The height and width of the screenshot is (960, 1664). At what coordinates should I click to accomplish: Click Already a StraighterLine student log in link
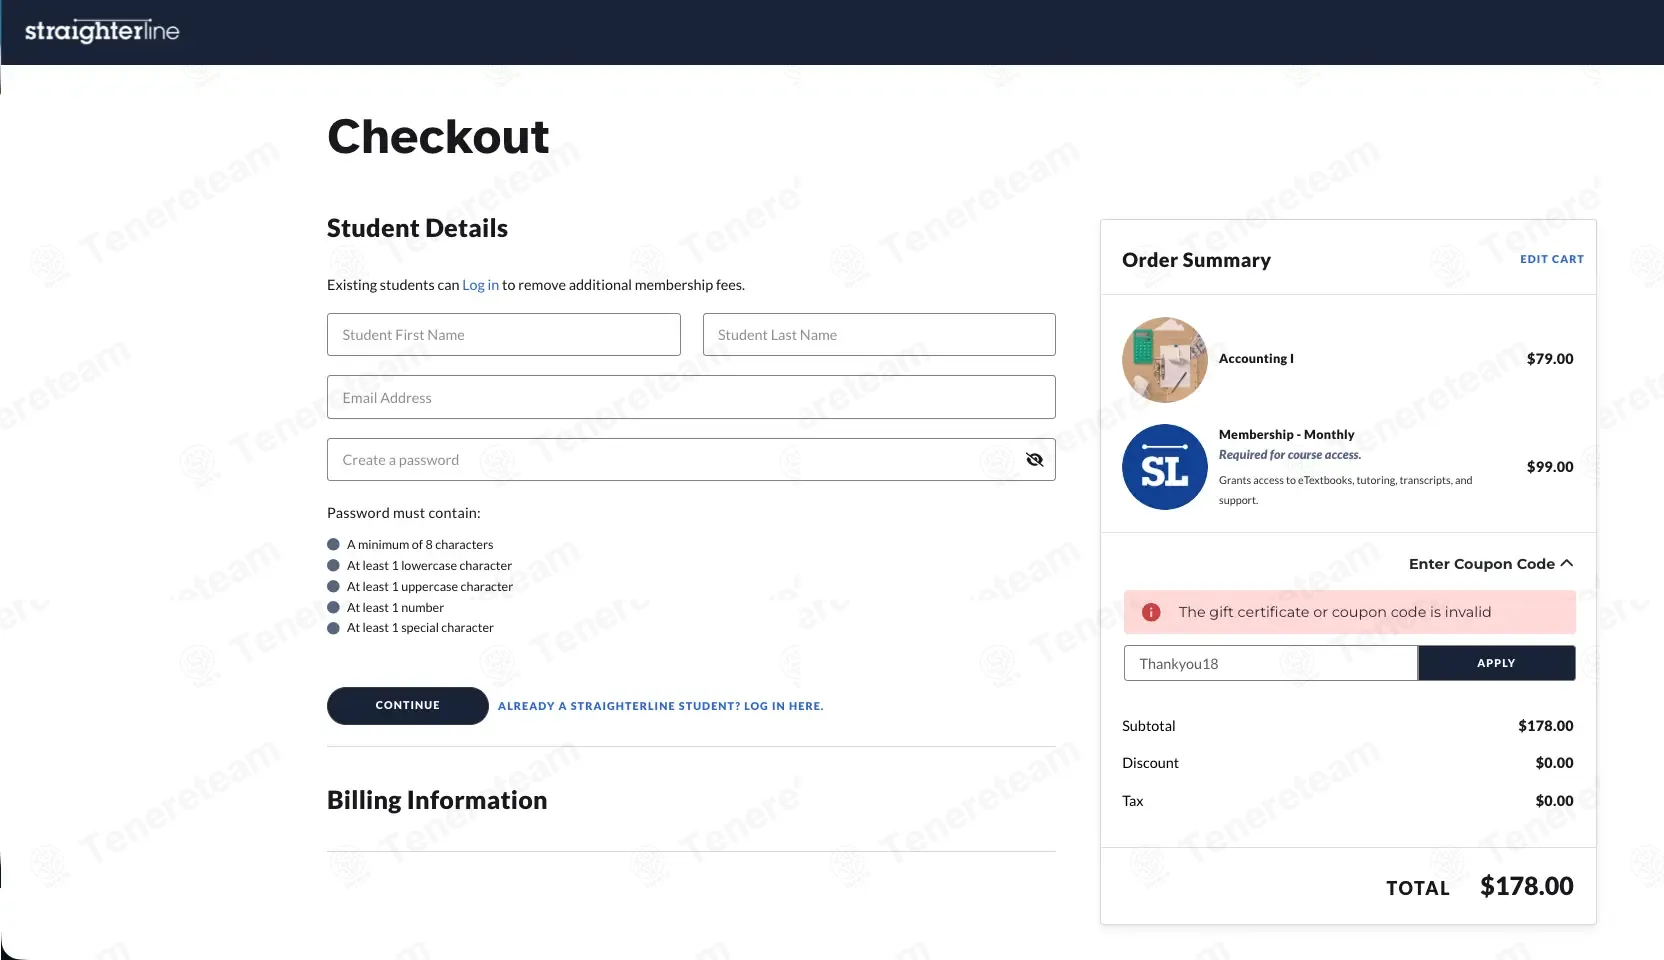[661, 706]
